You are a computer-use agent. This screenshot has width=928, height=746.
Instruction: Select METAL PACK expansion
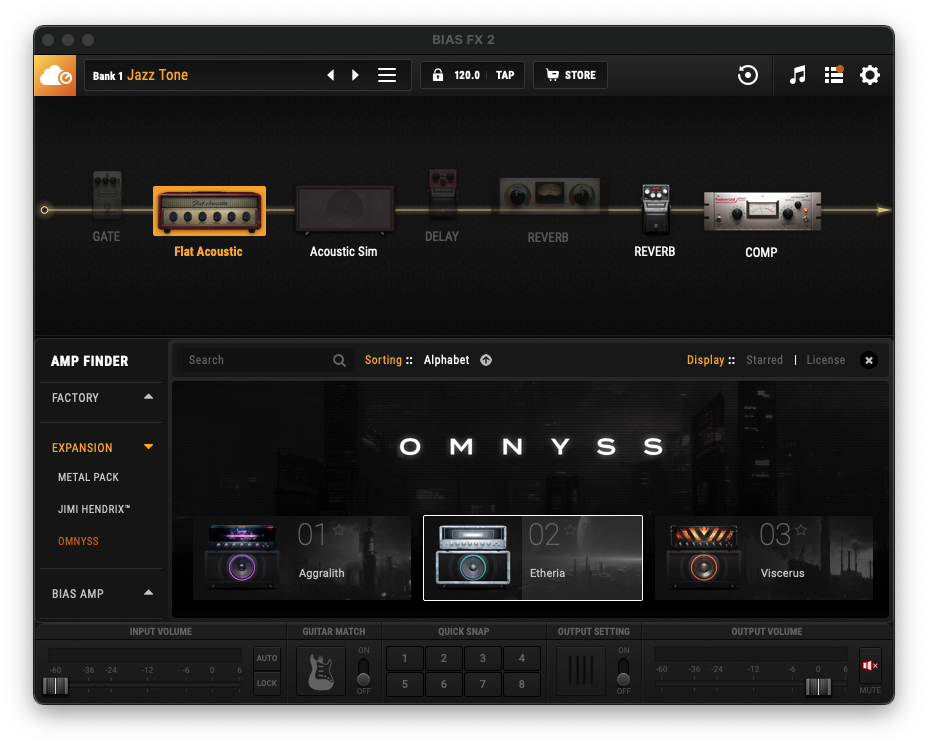coord(88,477)
